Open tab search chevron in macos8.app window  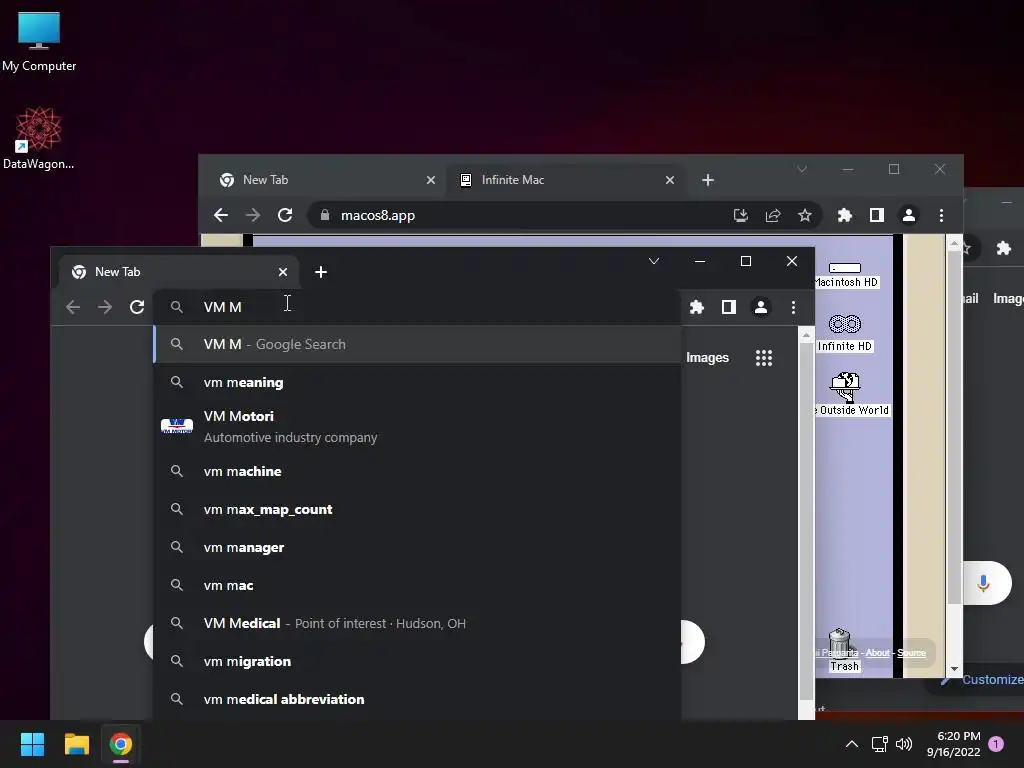pos(802,169)
